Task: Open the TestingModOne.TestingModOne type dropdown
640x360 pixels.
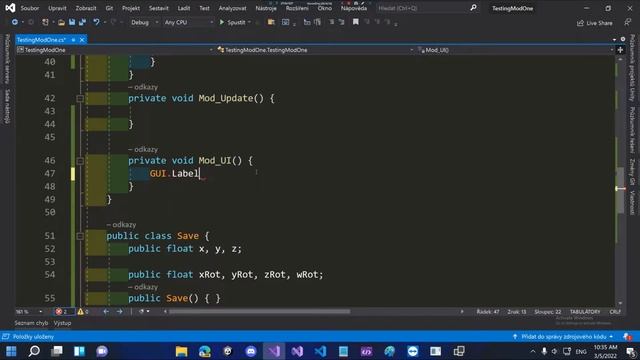Action: point(315,50)
